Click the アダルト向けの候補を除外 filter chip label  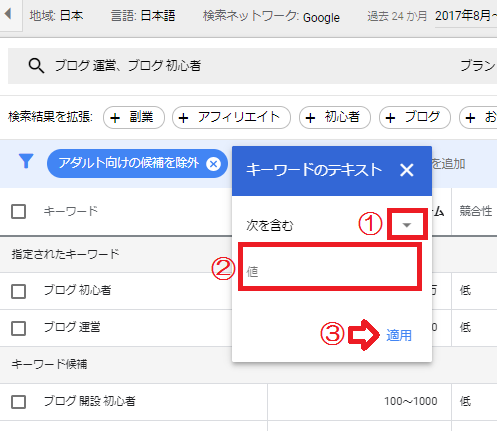(129, 163)
